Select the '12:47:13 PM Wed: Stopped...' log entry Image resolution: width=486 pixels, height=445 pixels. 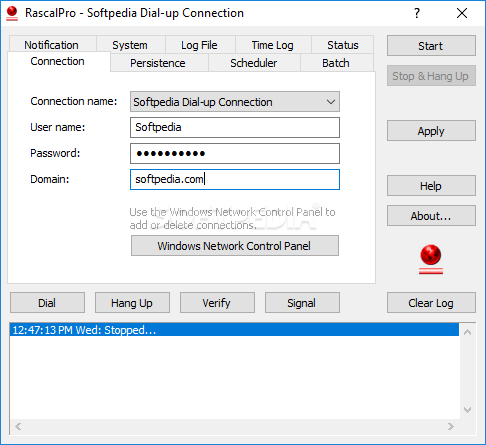[x=234, y=330]
